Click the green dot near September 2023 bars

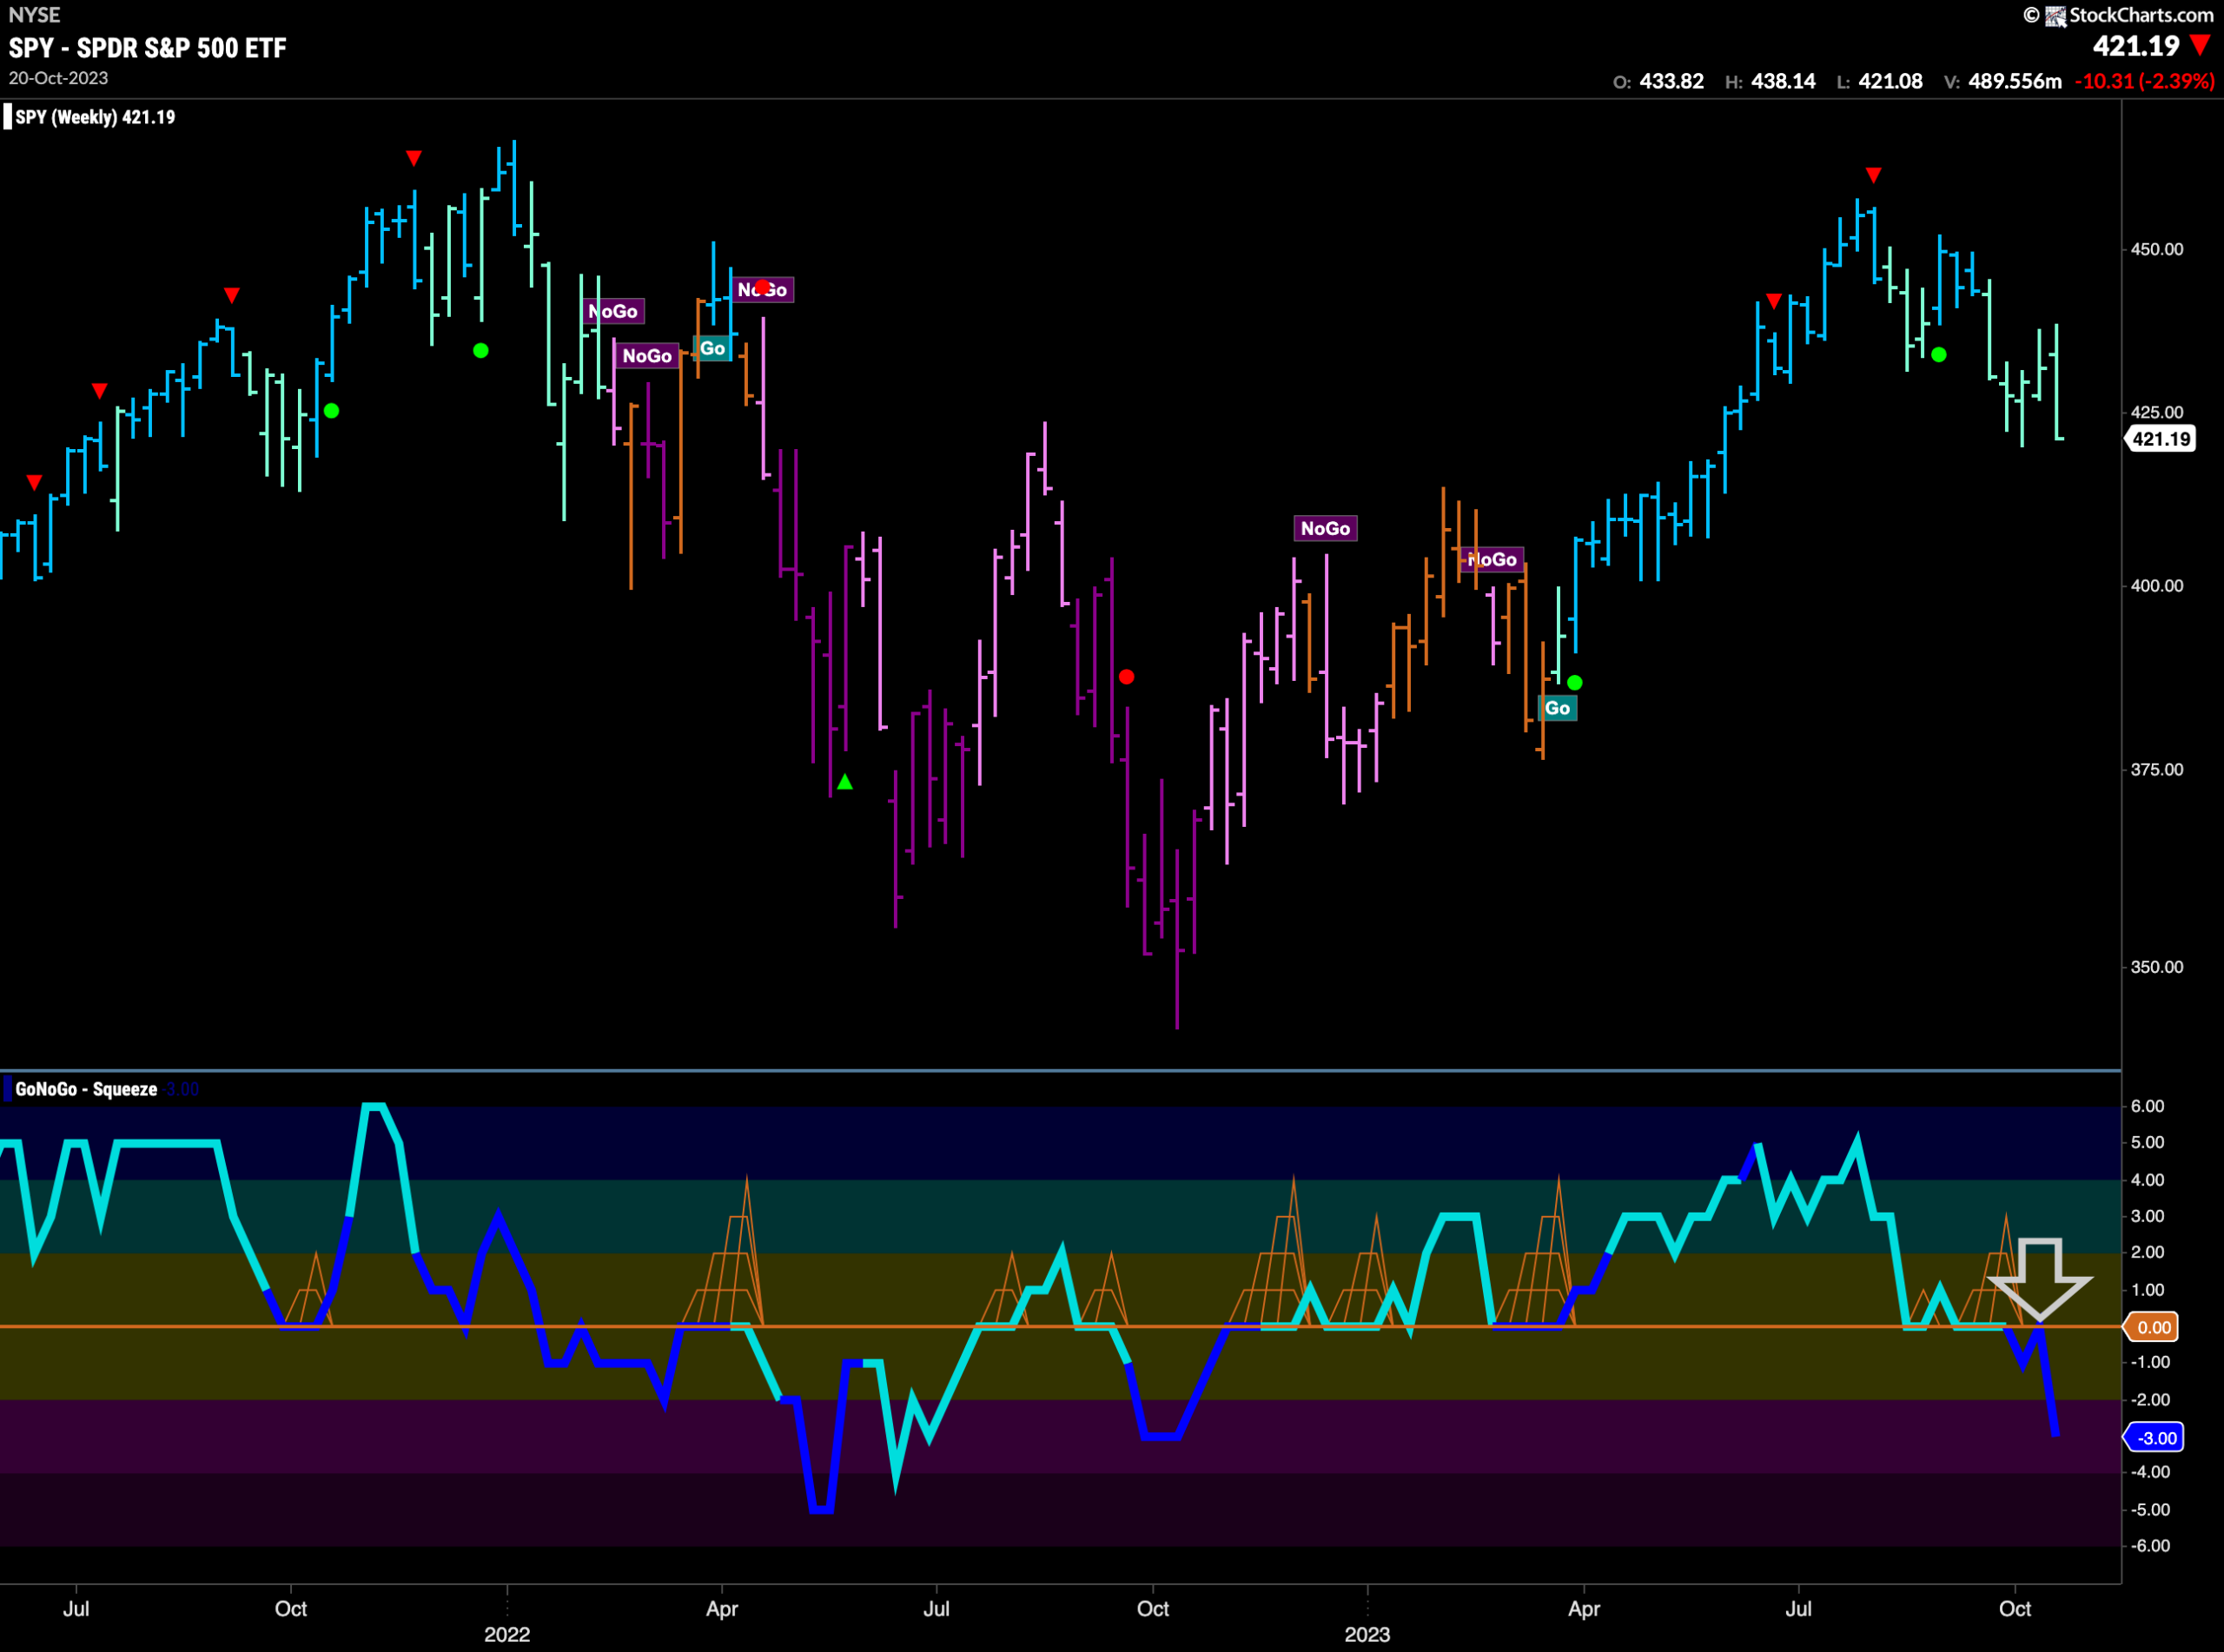(1939, 354)
